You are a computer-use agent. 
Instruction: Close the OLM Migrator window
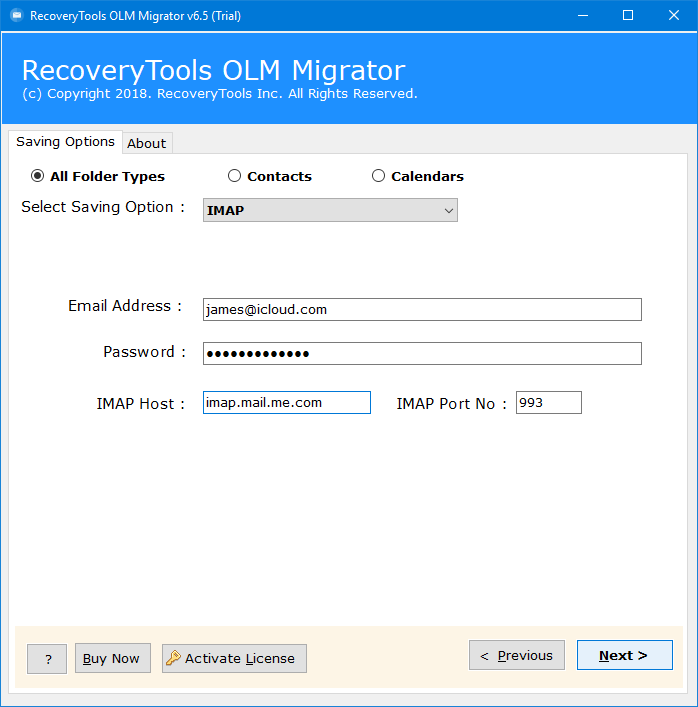pyautogui.click(x=674, y=16)
